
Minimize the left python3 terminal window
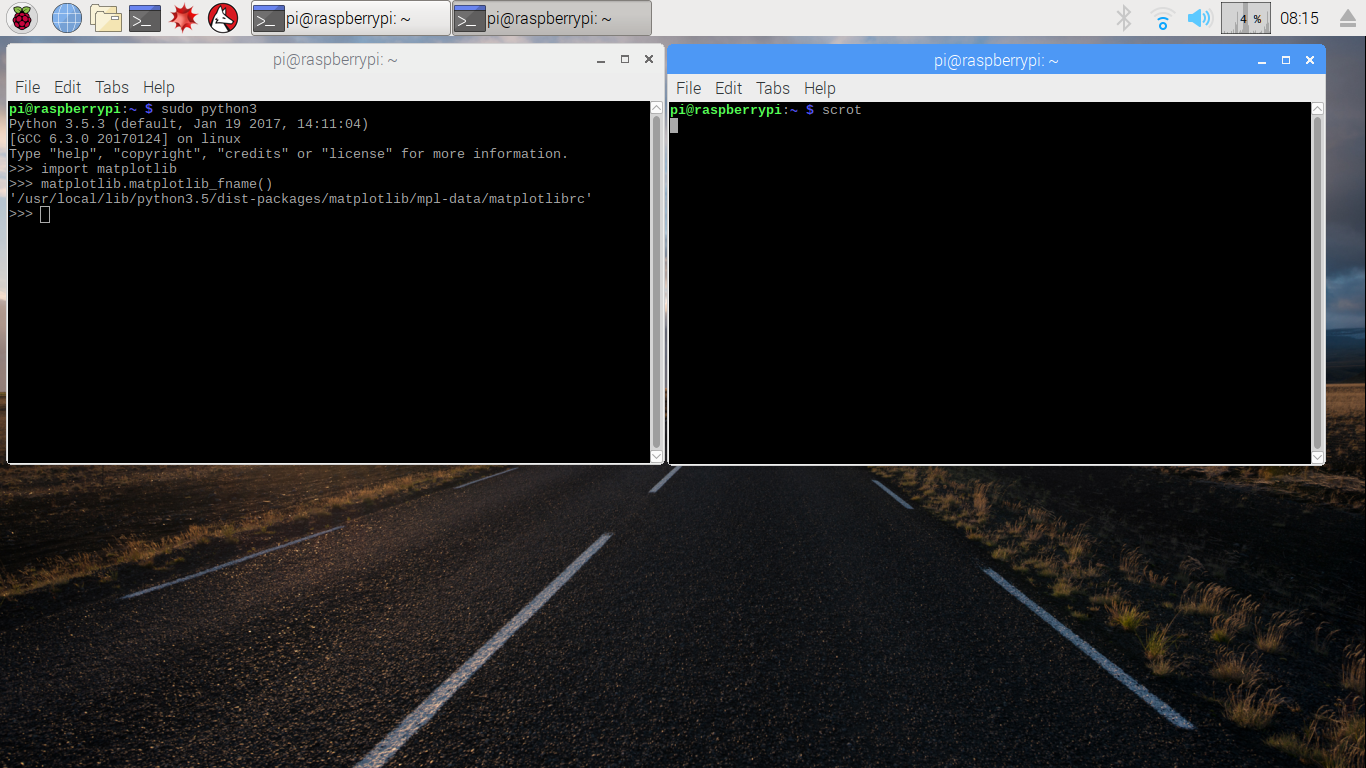point(600,60)
